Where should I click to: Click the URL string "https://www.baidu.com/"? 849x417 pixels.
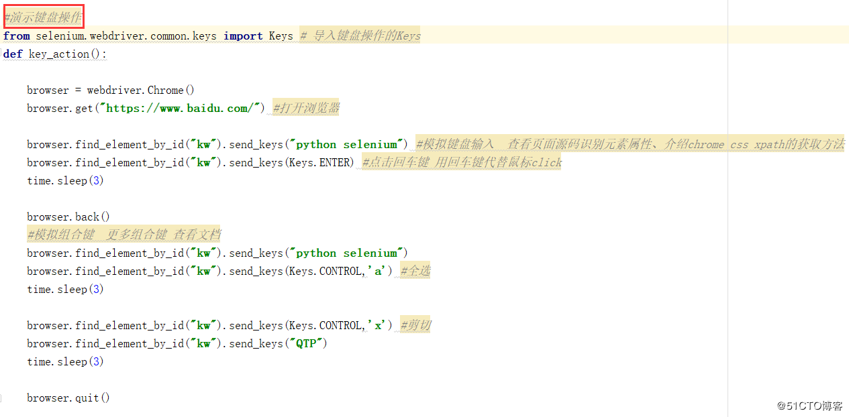click(x=180, y=108)
